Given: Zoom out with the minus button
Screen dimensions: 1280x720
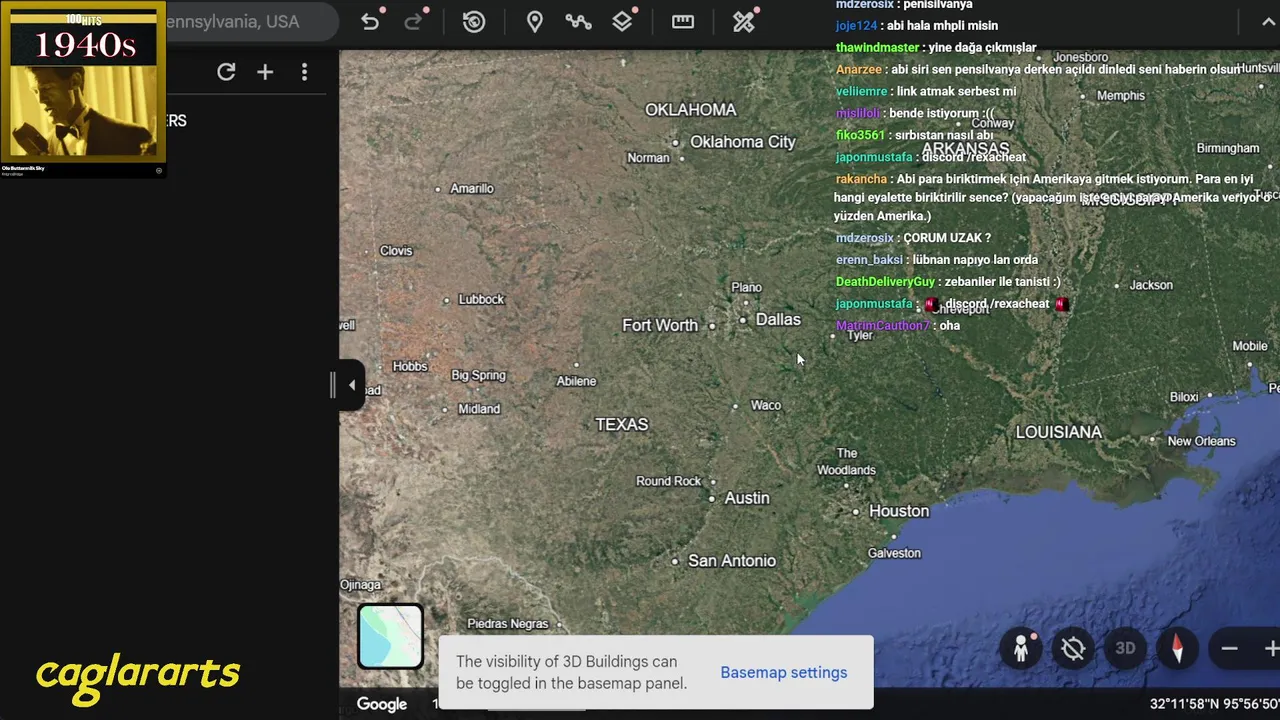Looking at the screenshot, I should pyautogui.click(x=1230, y=649).
